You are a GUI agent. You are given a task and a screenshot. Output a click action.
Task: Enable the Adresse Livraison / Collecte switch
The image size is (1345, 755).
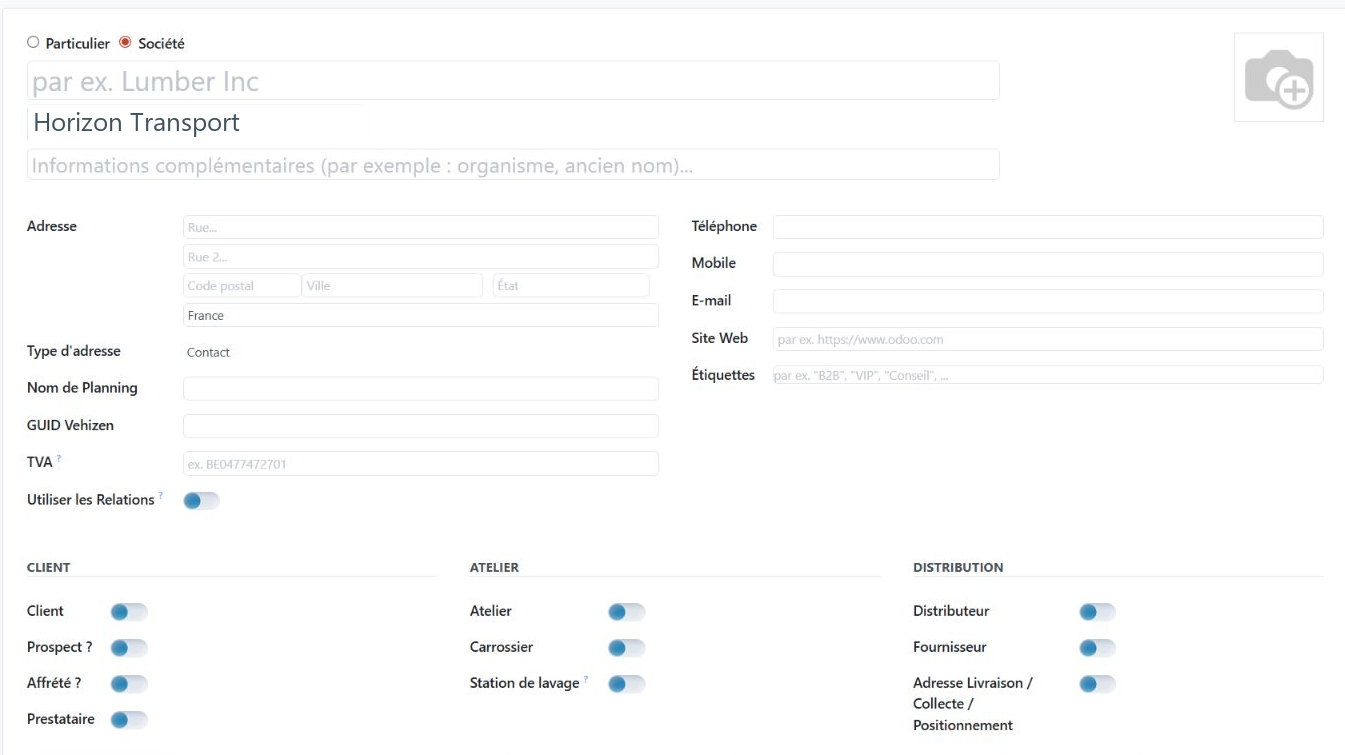pyautogui.click(x=1097, y=684)
